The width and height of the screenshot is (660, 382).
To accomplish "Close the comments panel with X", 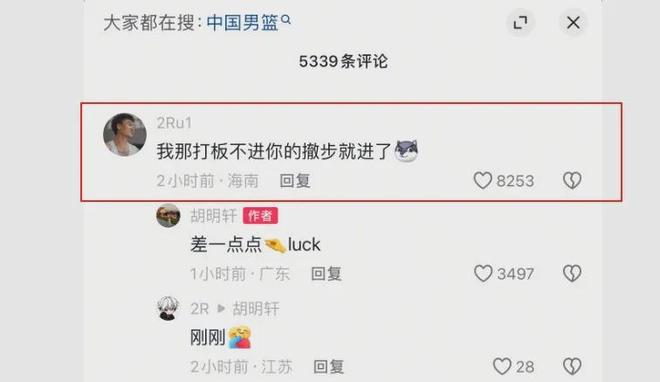I will point(573,22).
